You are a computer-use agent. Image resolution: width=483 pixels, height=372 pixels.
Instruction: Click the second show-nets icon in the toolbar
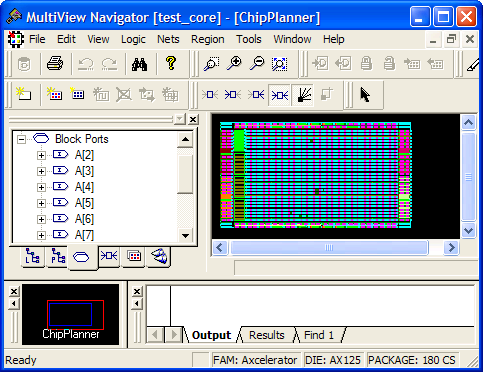(x=233, y=95)
